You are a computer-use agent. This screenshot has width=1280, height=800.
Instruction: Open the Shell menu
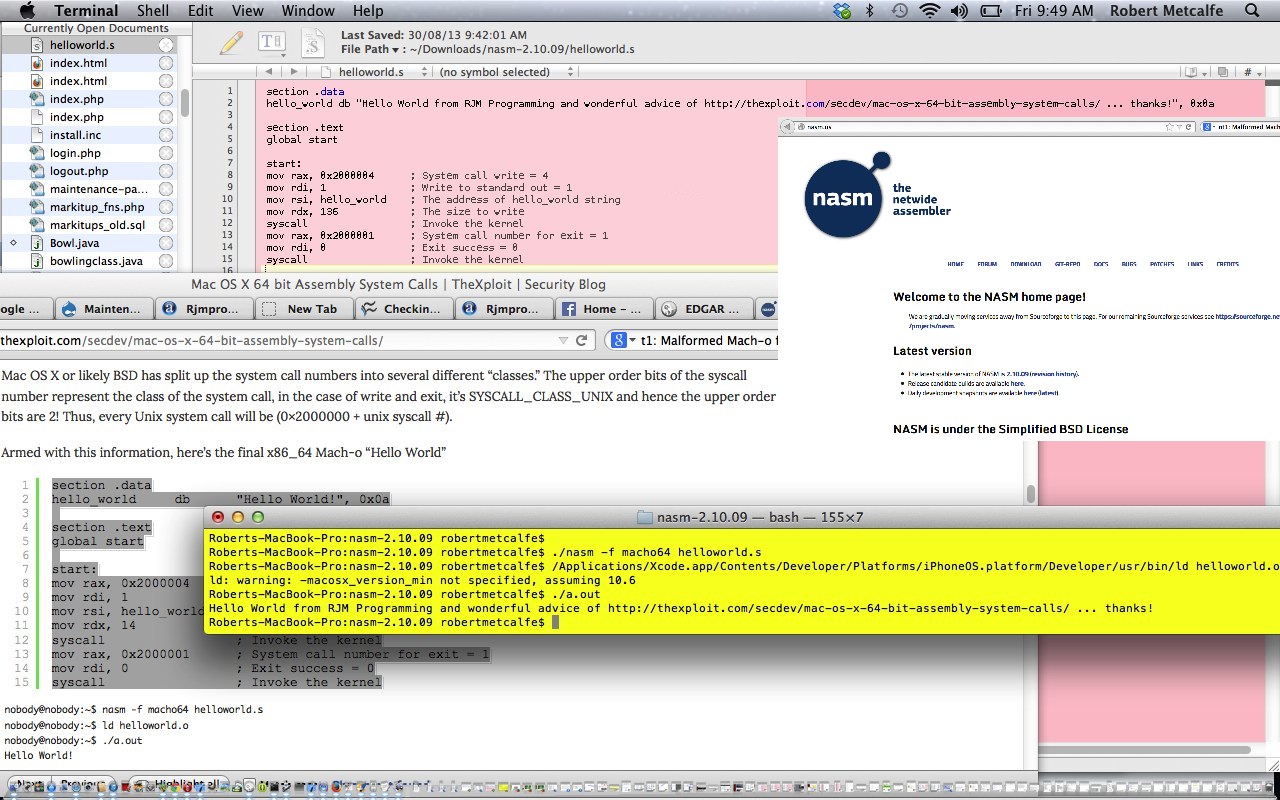coord(153,11)
